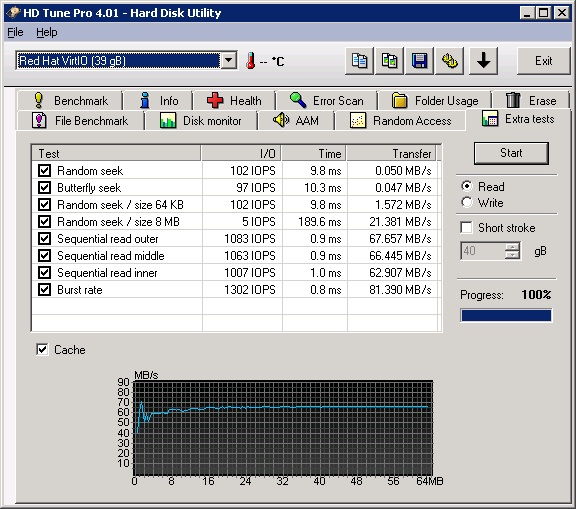Click the down arrow minimize-to-tray icon
The image size is (576, 509).
tap(483, 61)
